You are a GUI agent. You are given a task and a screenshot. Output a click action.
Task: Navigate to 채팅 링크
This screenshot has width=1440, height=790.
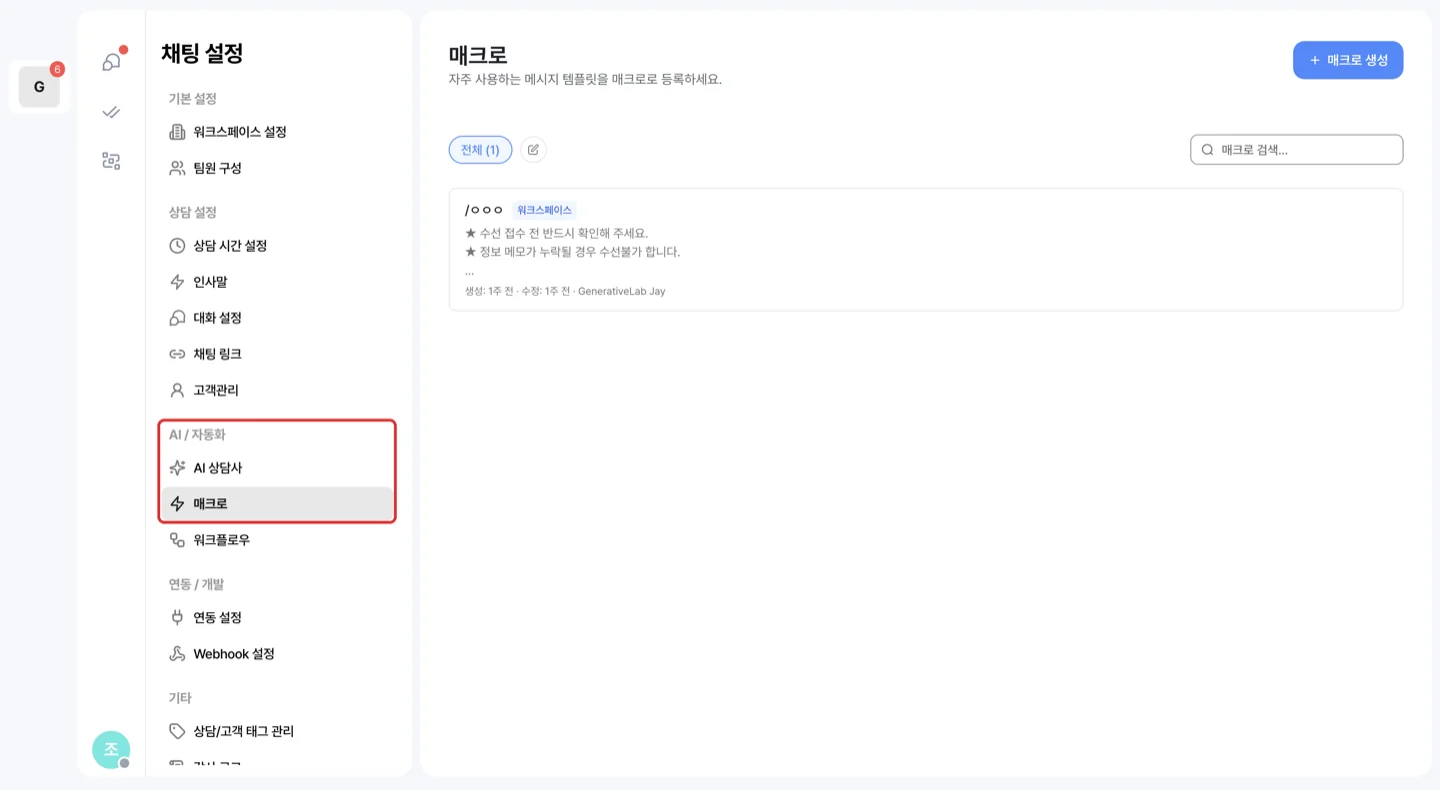(277, 354)
